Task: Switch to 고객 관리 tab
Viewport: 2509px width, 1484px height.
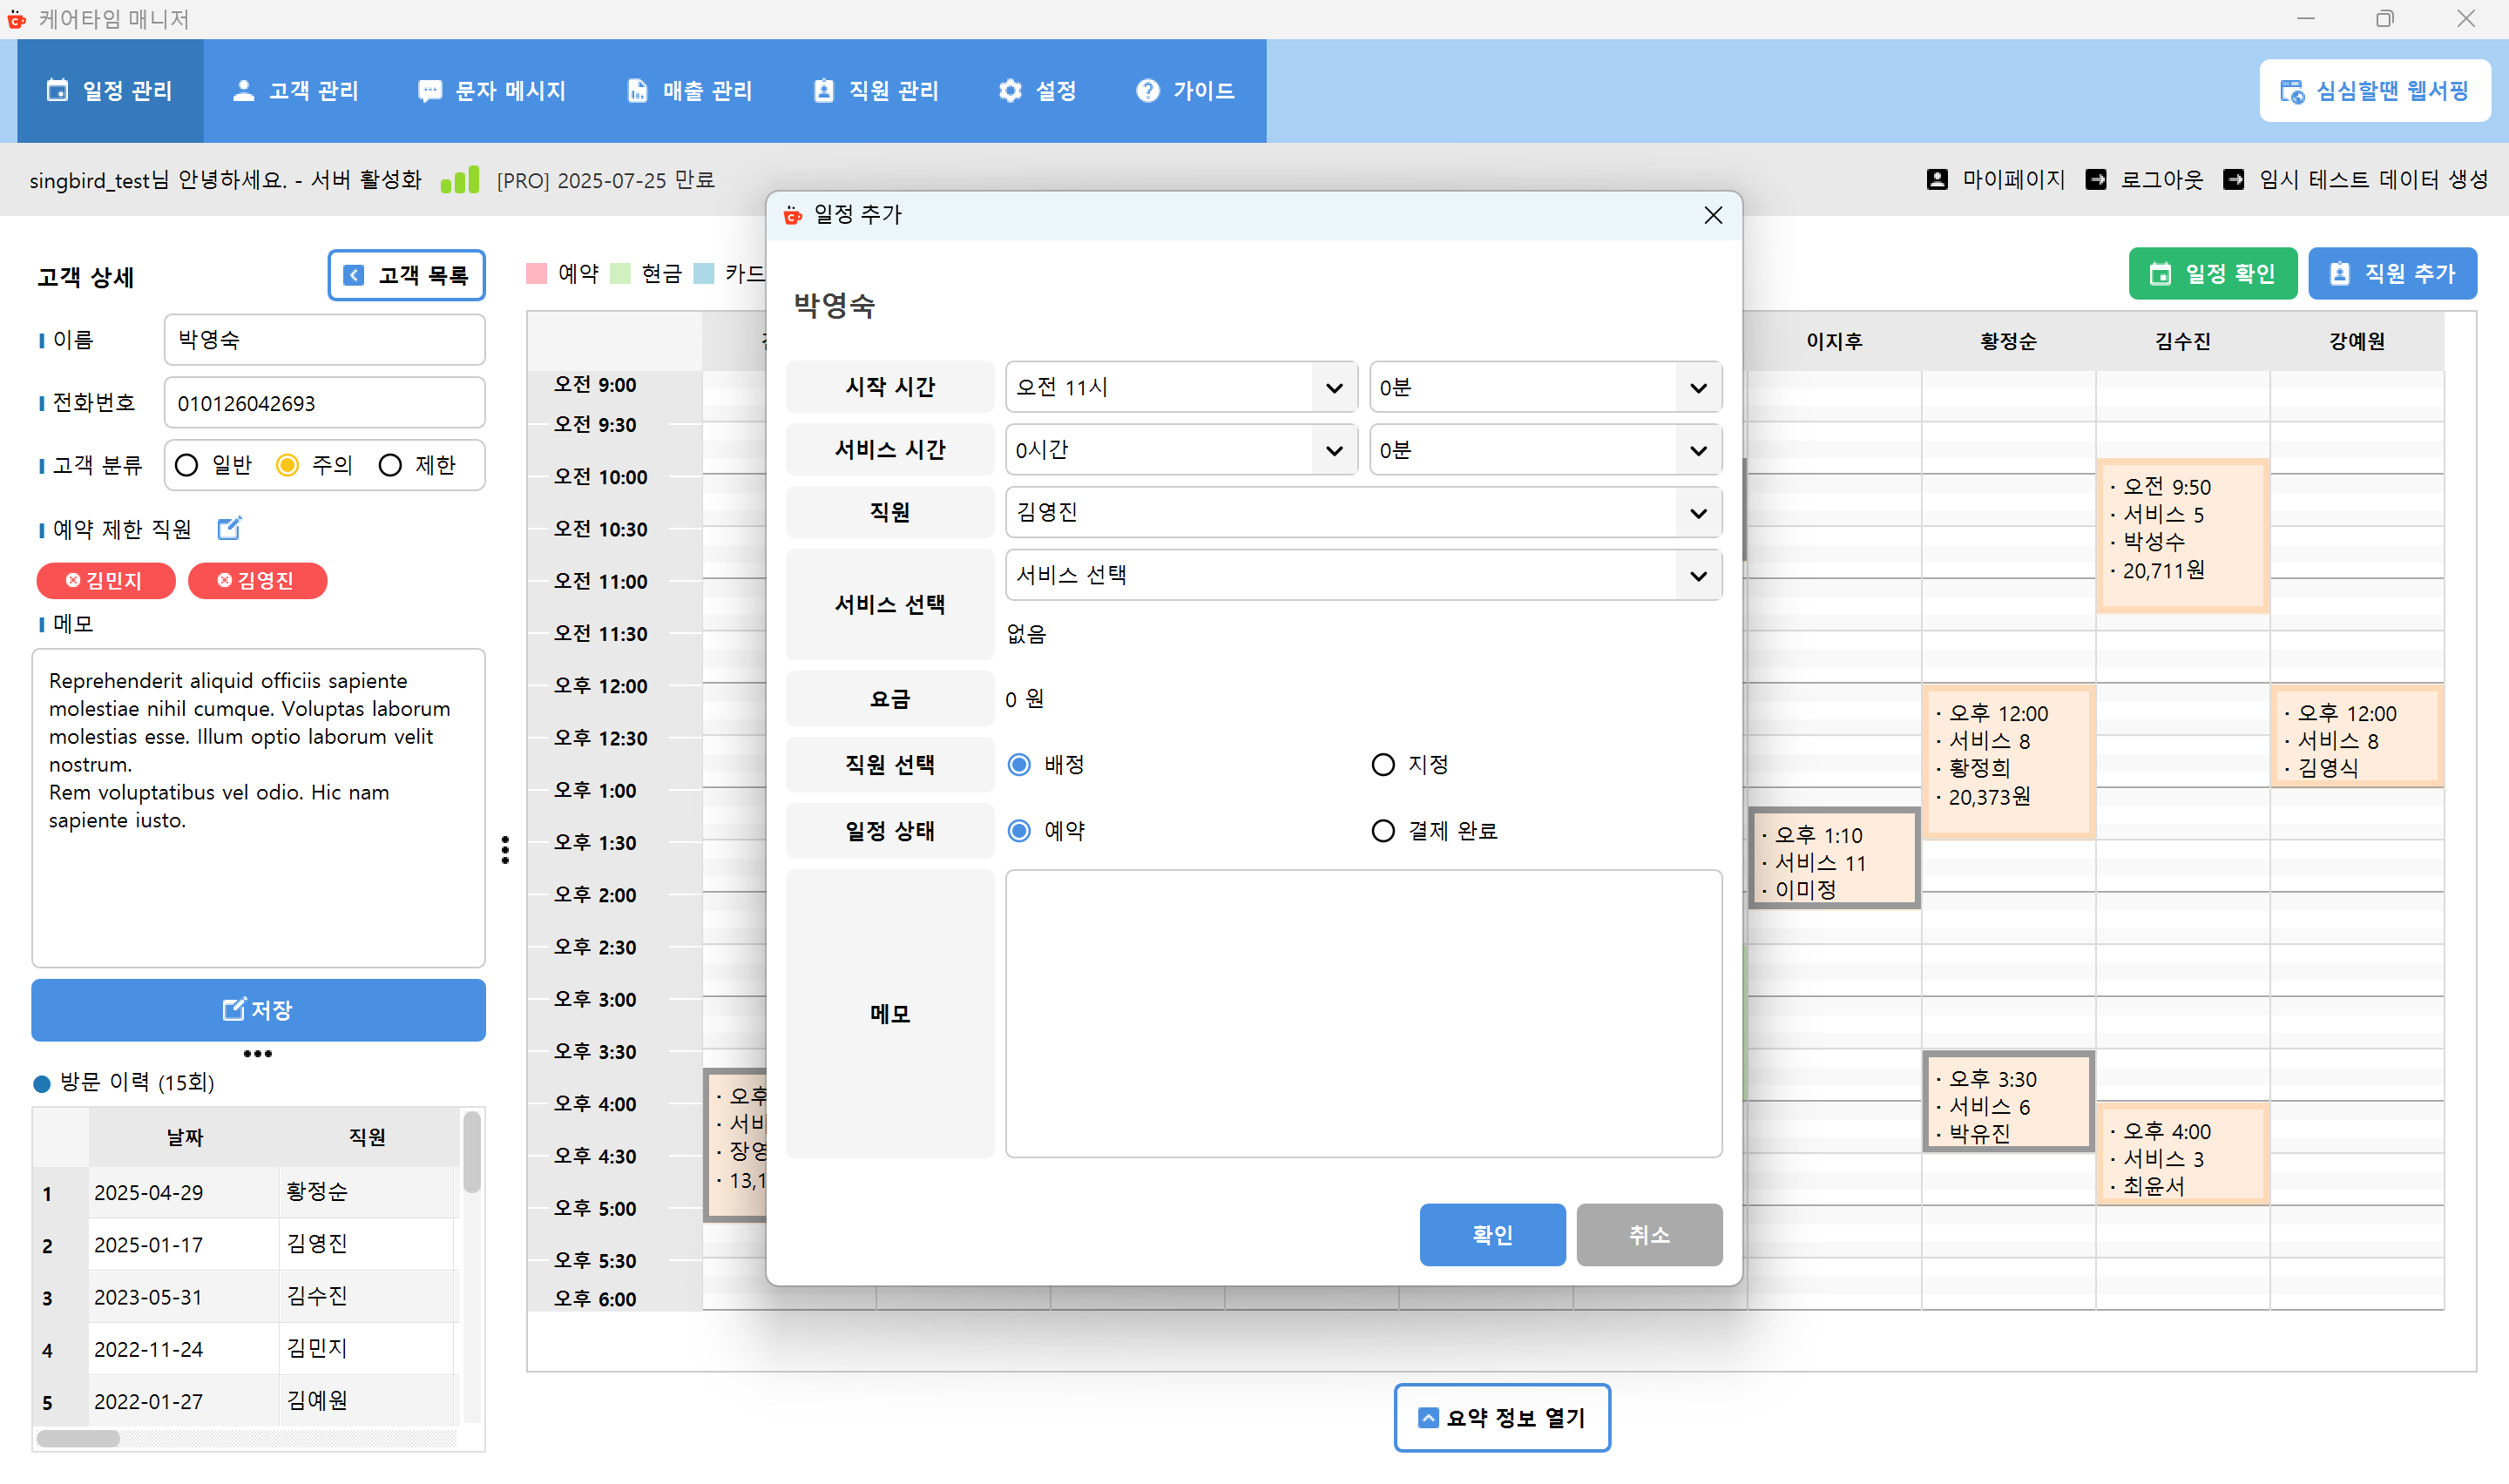Action: pos(296,91)
